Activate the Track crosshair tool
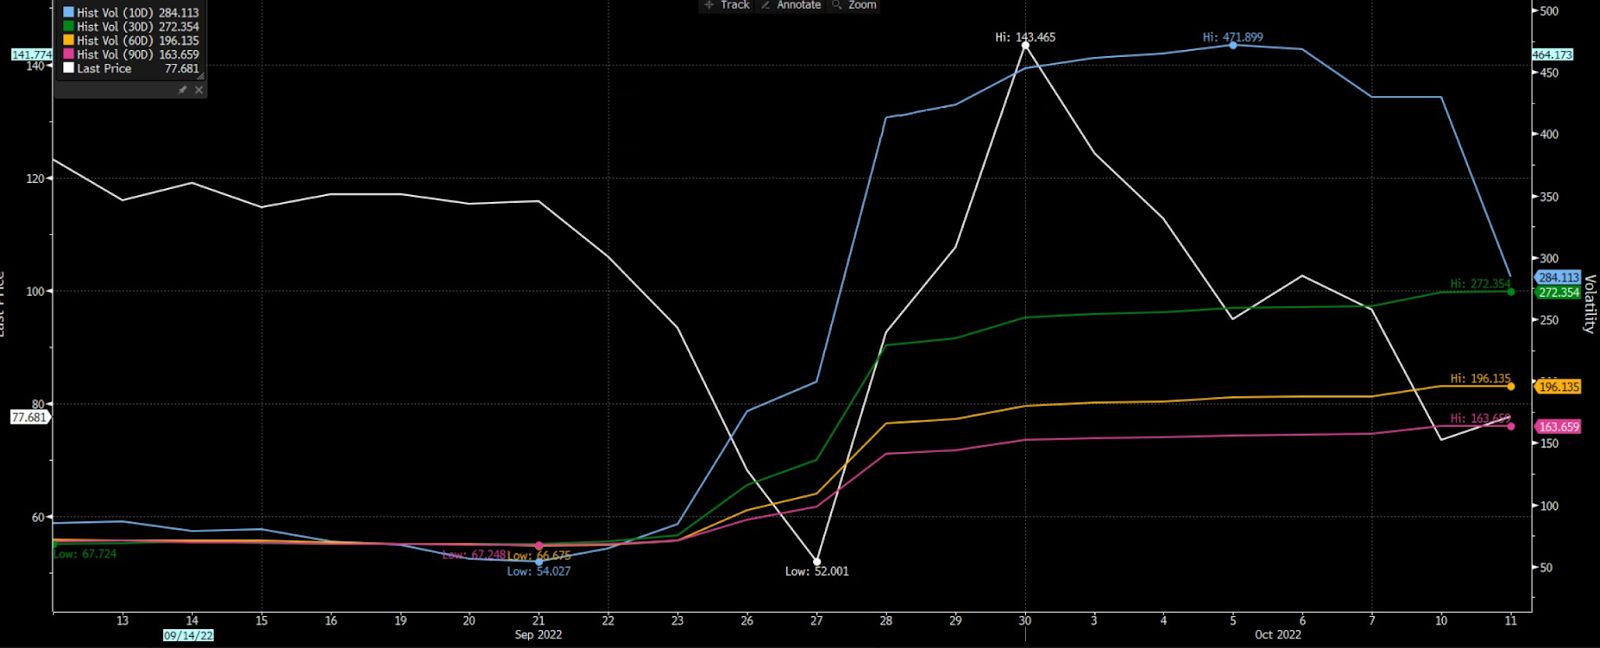This screenshot has width=1600, height=648. (727, 5)
